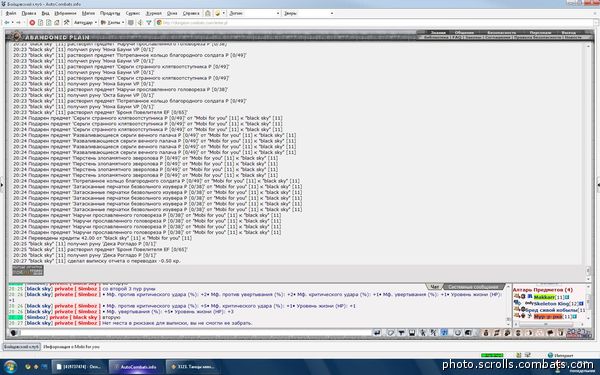Select player Skeleton King in the user list

pyautogui.click(x=552, y=303)
